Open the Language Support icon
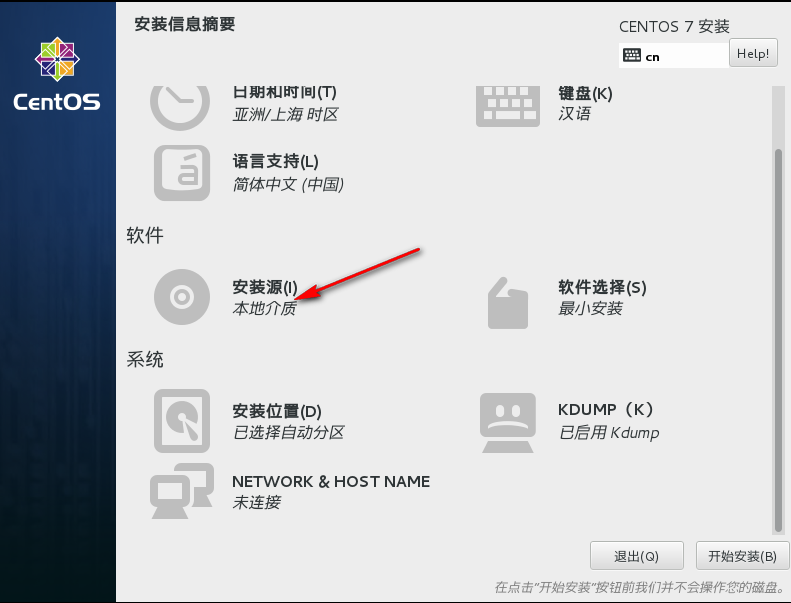The image size is (791, 603). tap(182, 173)
